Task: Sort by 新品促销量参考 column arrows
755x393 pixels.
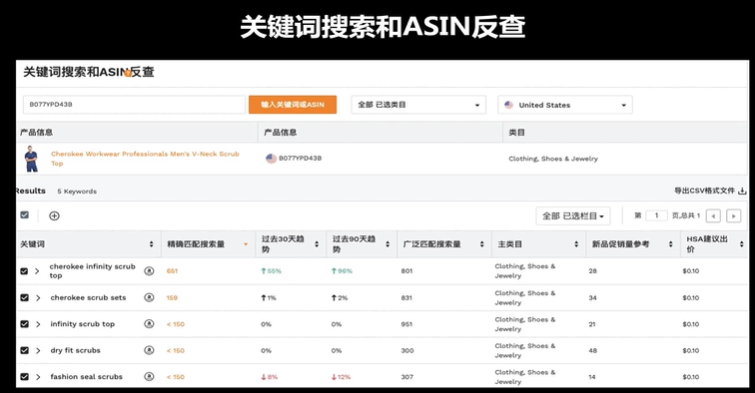Action: 670,244
